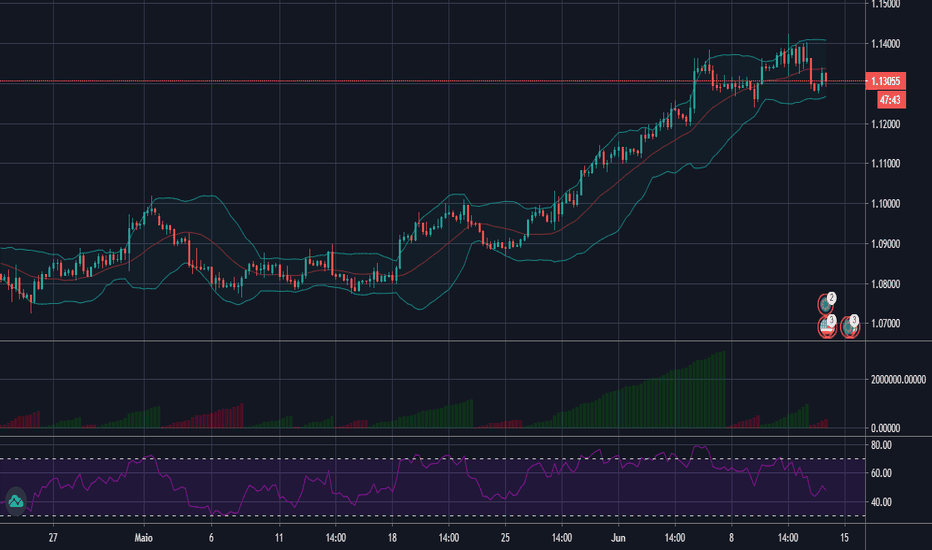The height and width of the screenshot is (550, 932).
Task: Click the current price label 1.13055
Action: [886, 81]
